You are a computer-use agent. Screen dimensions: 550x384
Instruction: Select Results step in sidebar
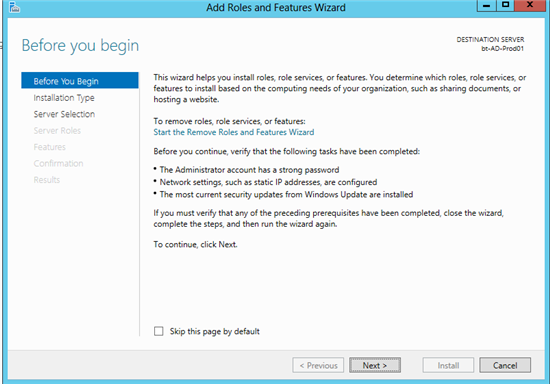47,180
